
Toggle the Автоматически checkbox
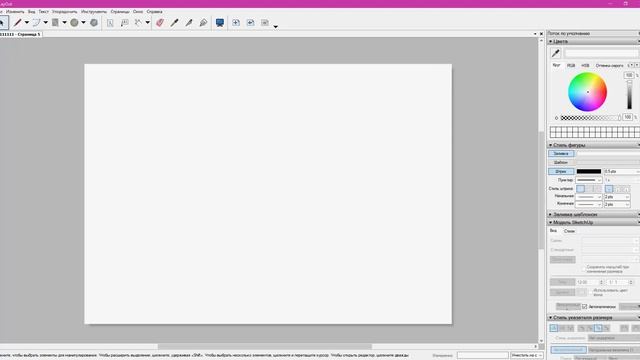coord(584,307)
